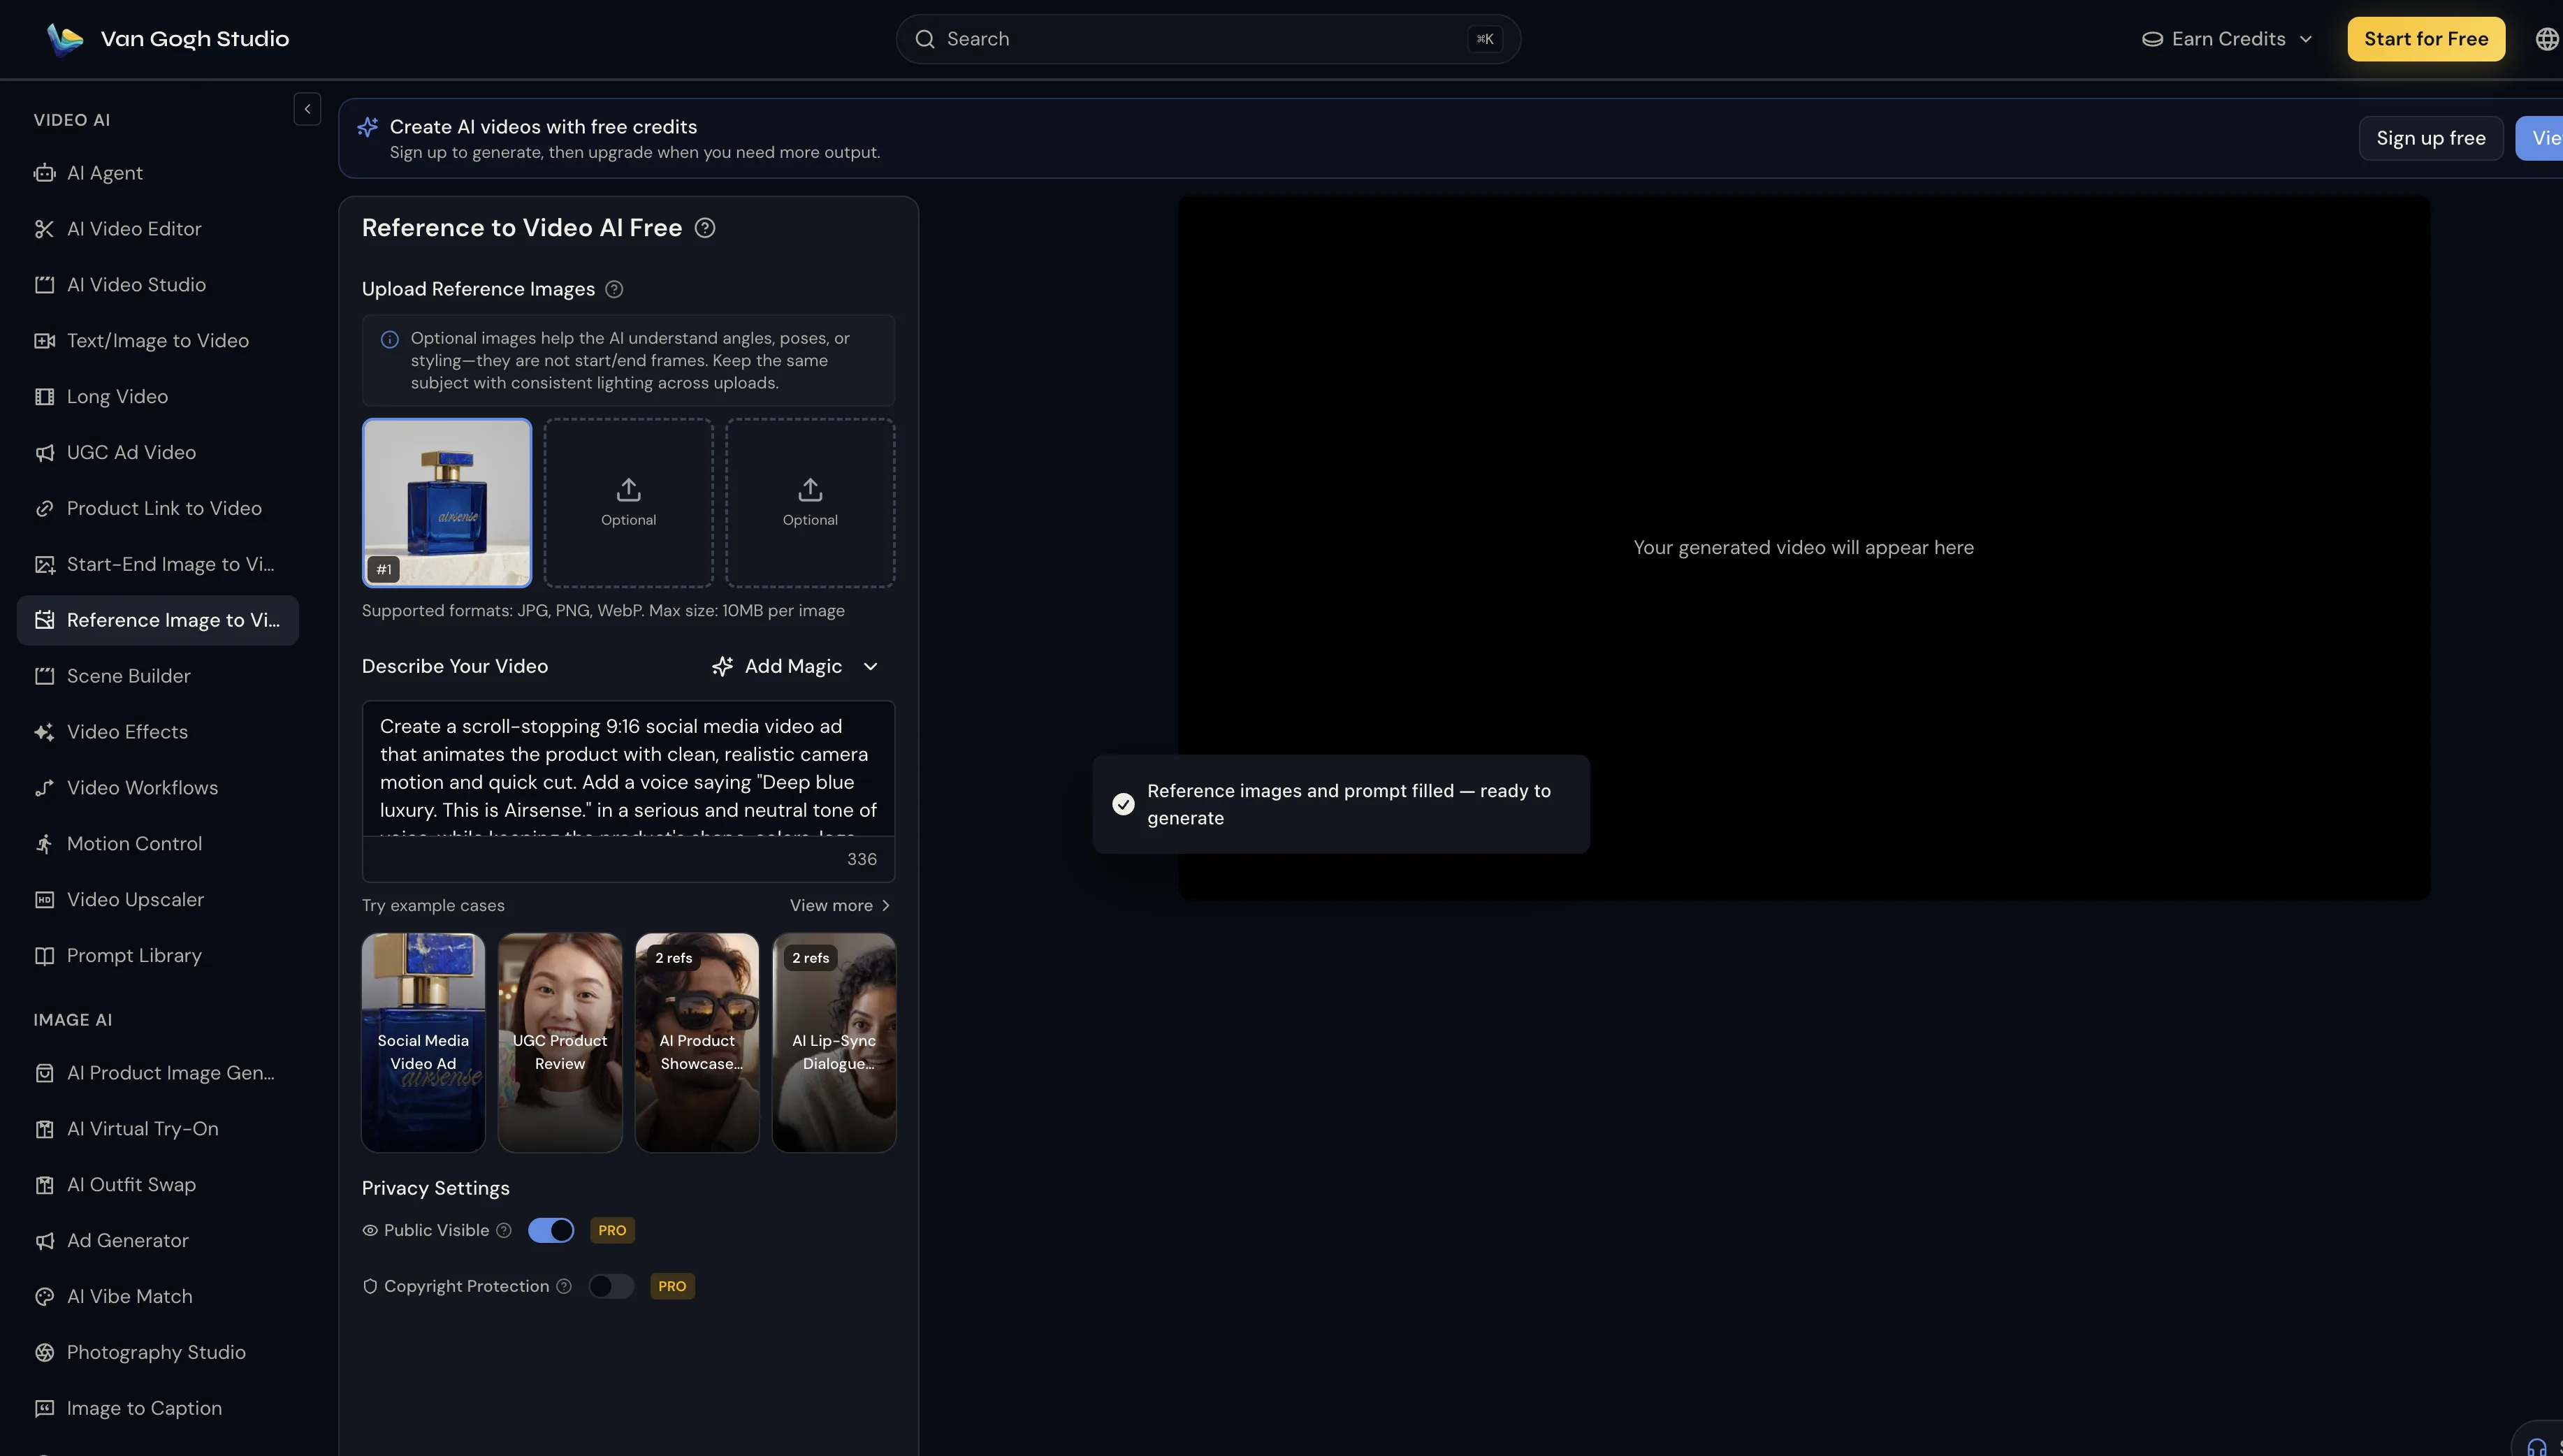The width and height of the screenshot is (2563, 1456).
Task: Click help icon next to Public Visible
Action: pyautogui.click(x=504, y=1231)
